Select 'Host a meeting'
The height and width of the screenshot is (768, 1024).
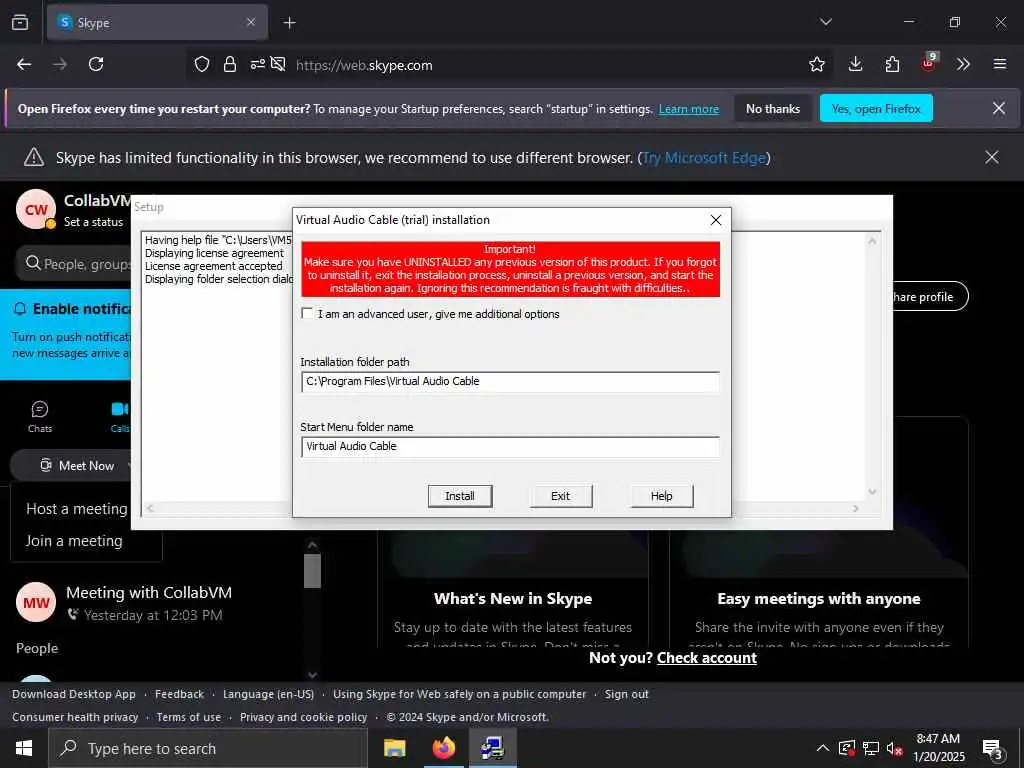tap(76, 509)
